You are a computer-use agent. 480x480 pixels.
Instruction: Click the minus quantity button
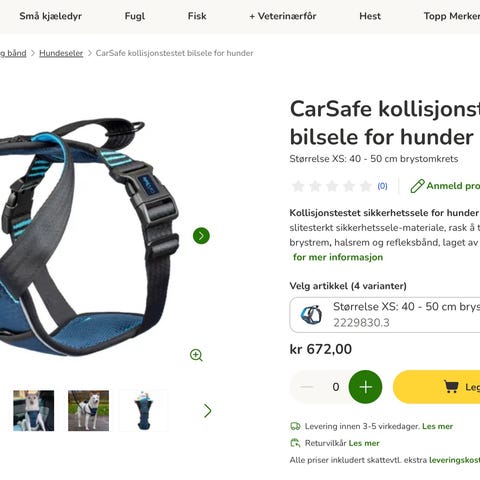point(306,387)
